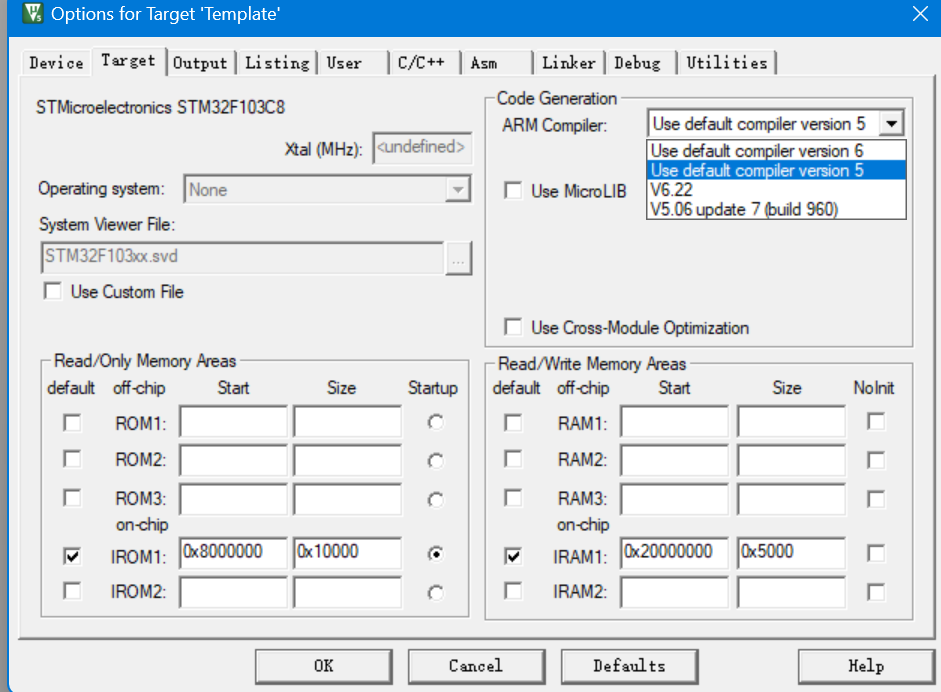This screenshot has height=692, width=941.
Task: Enable NoInit for IRAM2
Action: coord(876,592)
